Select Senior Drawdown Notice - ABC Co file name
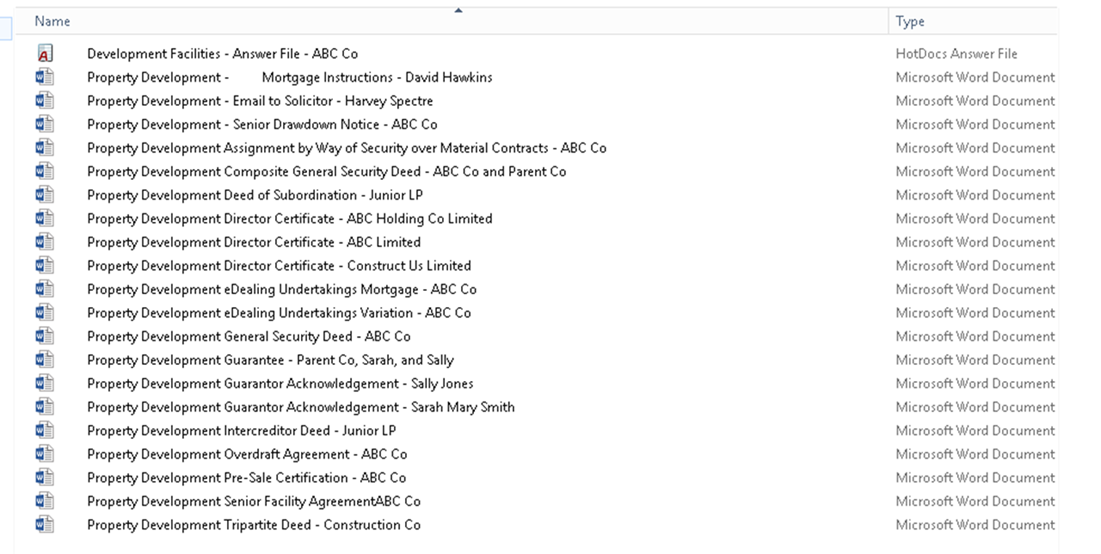The width and height of the screenshot is (1101, 554). (262, 124)
